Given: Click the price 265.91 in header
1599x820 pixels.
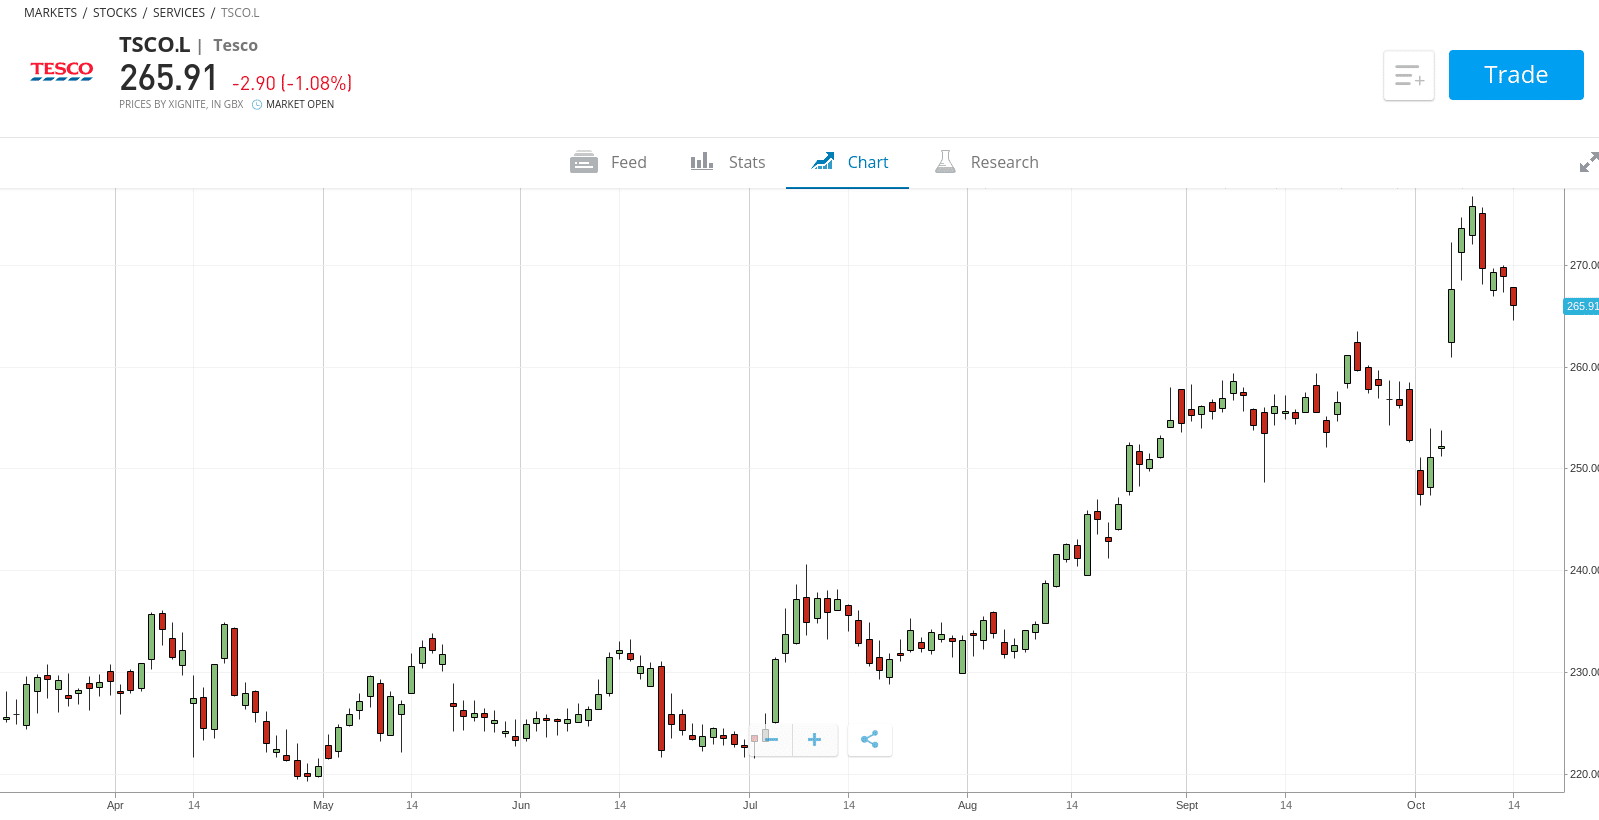Looking at the screenshot, I should [x=168, y=77].
